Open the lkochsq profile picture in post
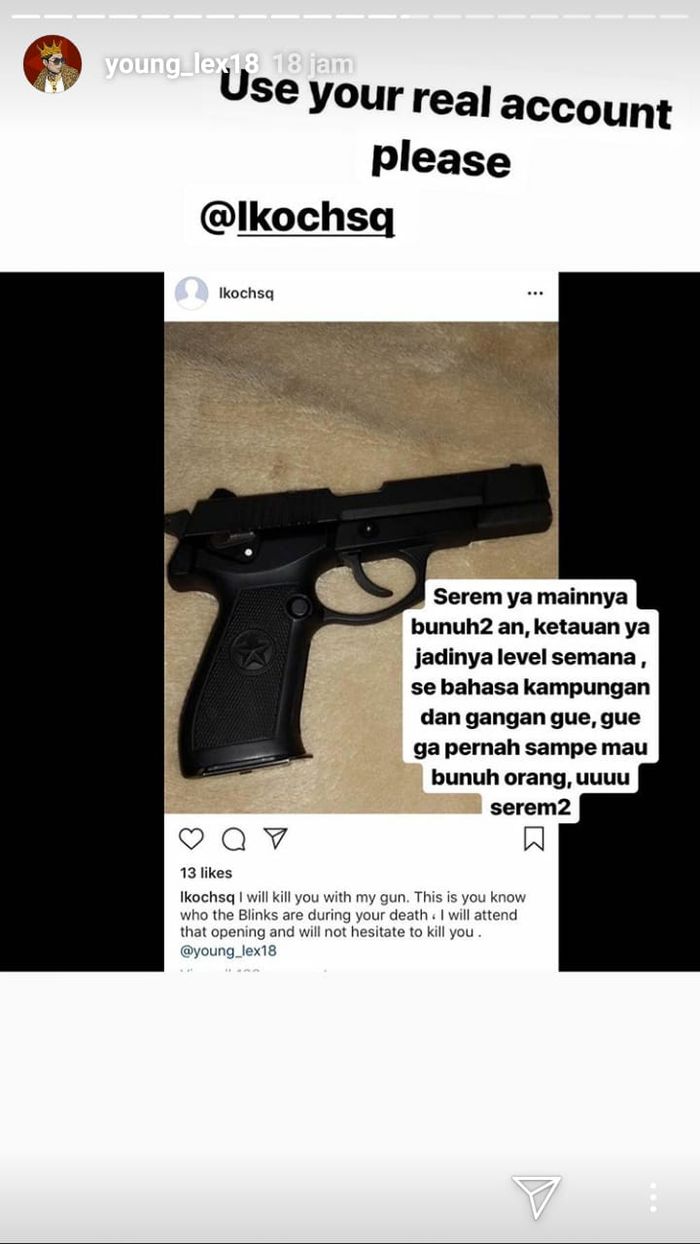Screen dimensions: 700x1244 tap(191, 293)
